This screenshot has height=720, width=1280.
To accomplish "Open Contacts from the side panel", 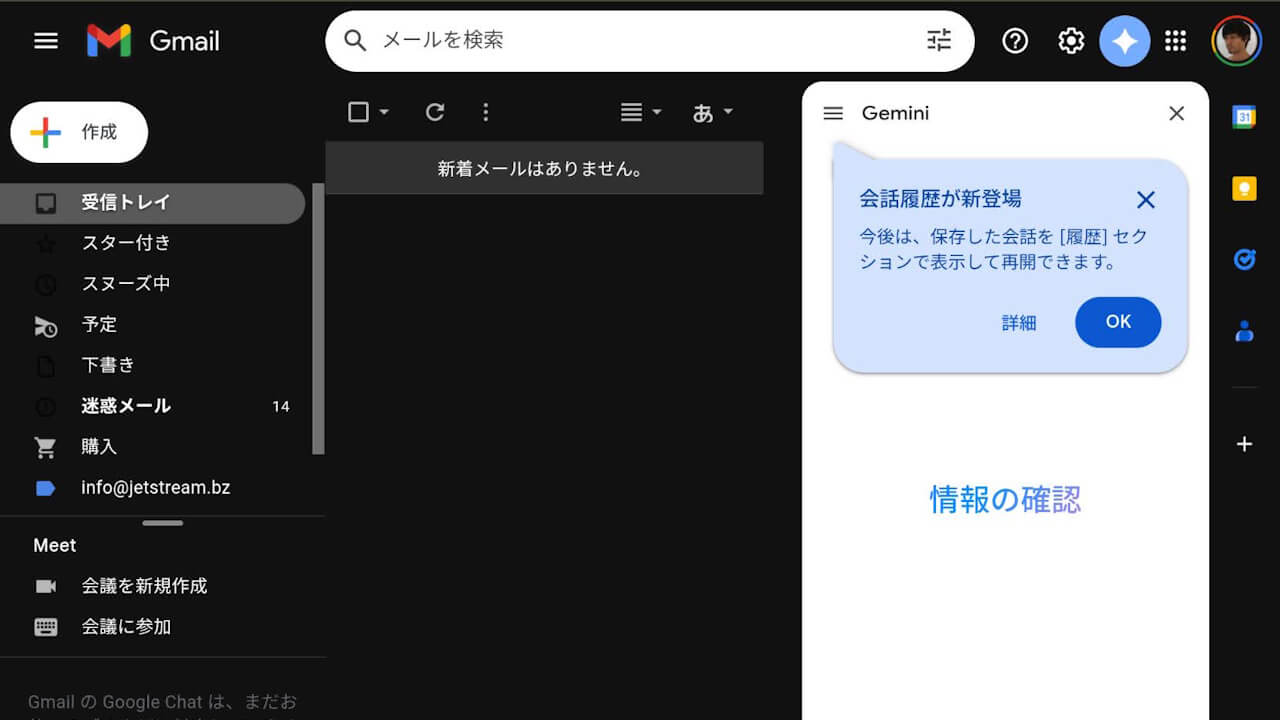I will pos(1244,329).
